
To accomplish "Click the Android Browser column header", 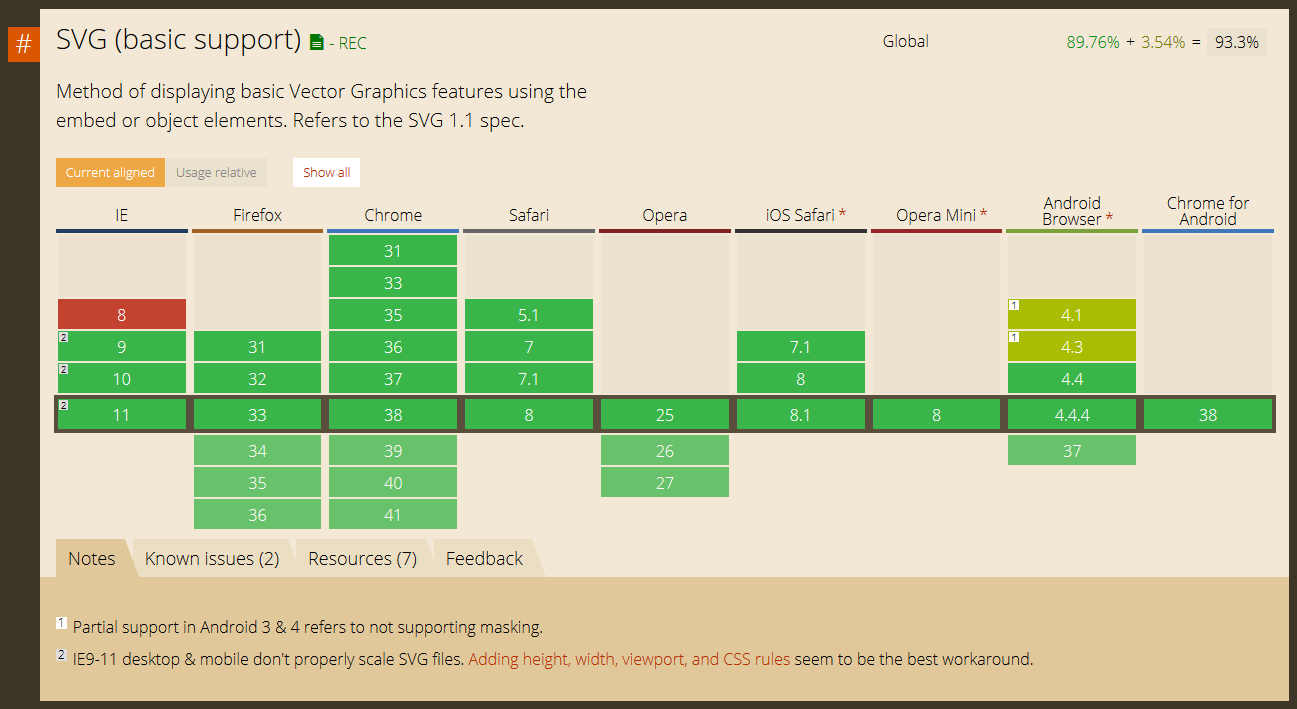I will [x=1072, y=211].
